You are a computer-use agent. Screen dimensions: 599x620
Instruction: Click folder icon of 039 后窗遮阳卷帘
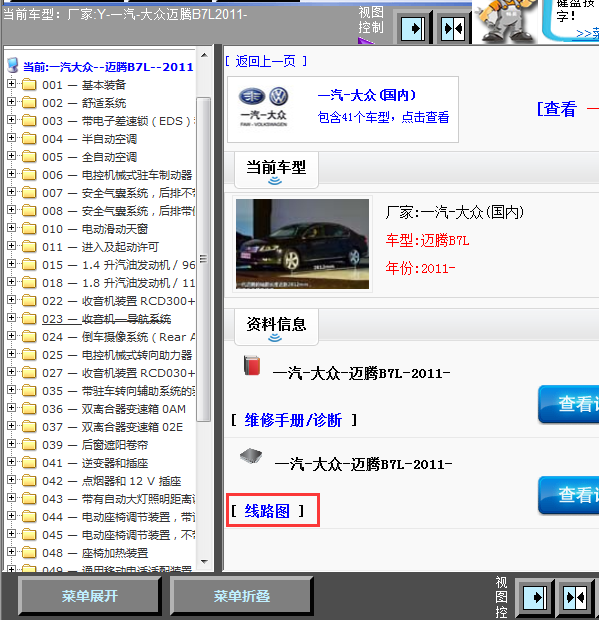coord(29,444)
